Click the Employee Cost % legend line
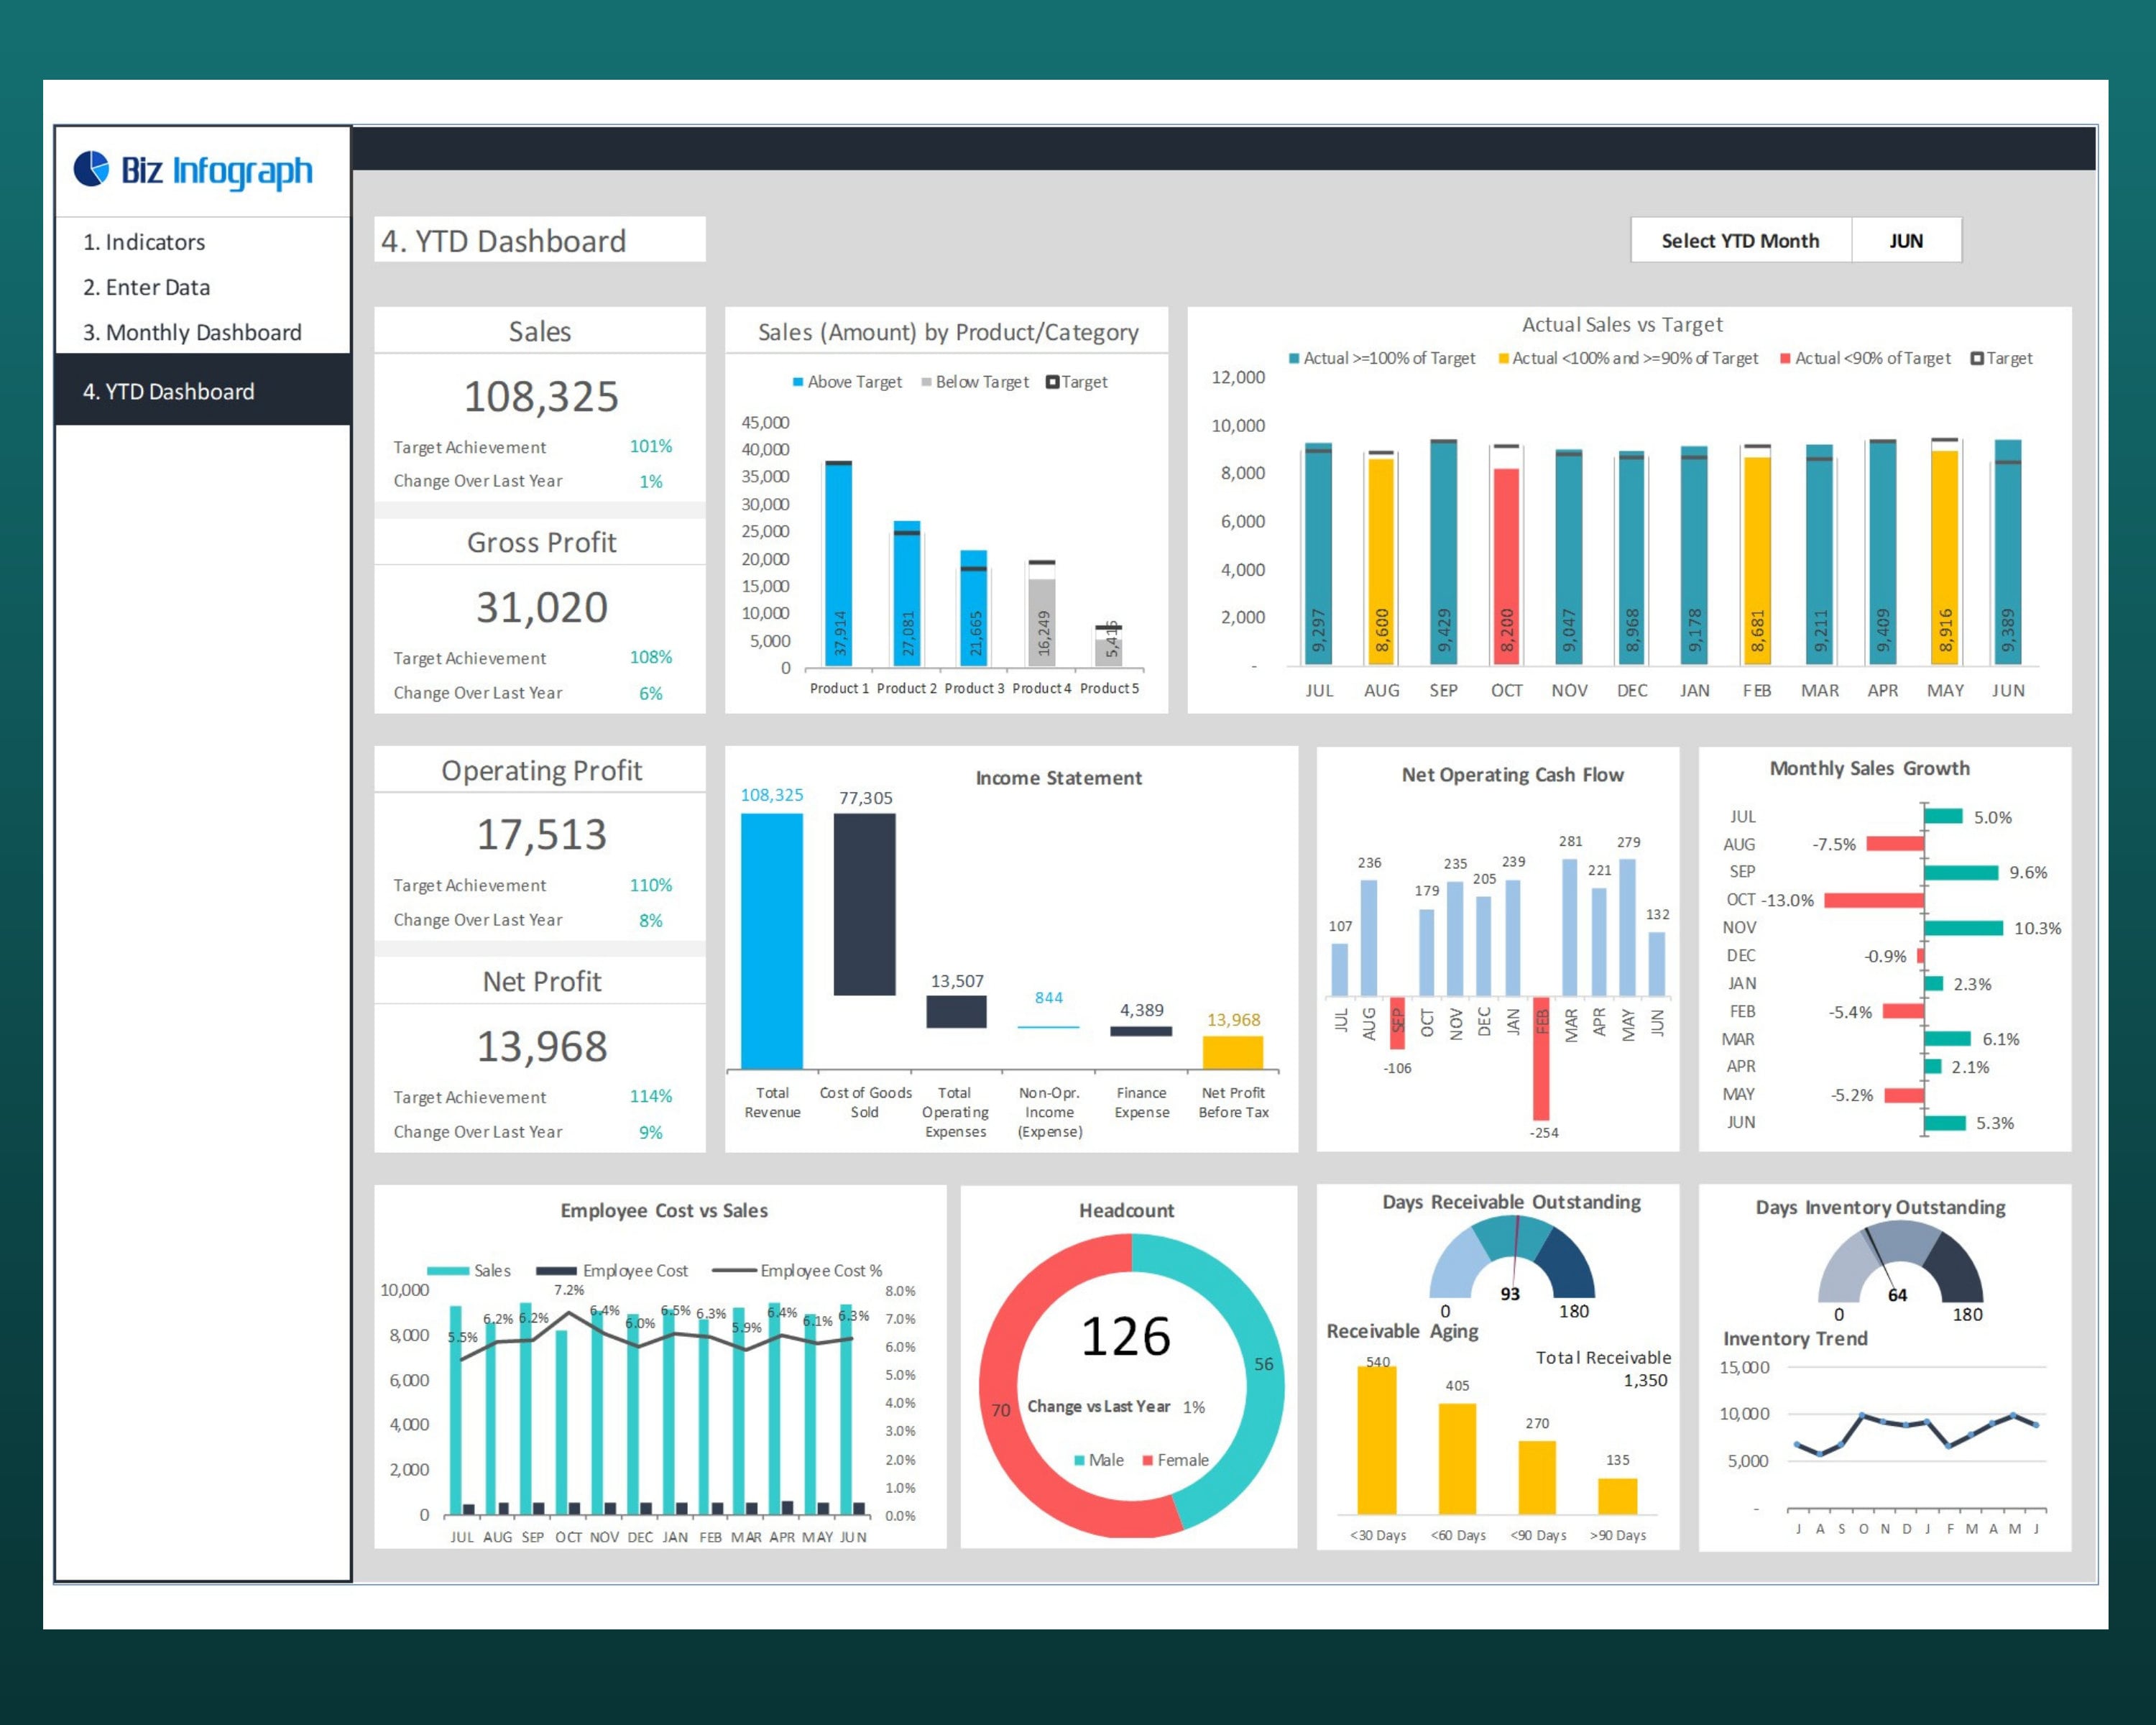 [734, 1271]
